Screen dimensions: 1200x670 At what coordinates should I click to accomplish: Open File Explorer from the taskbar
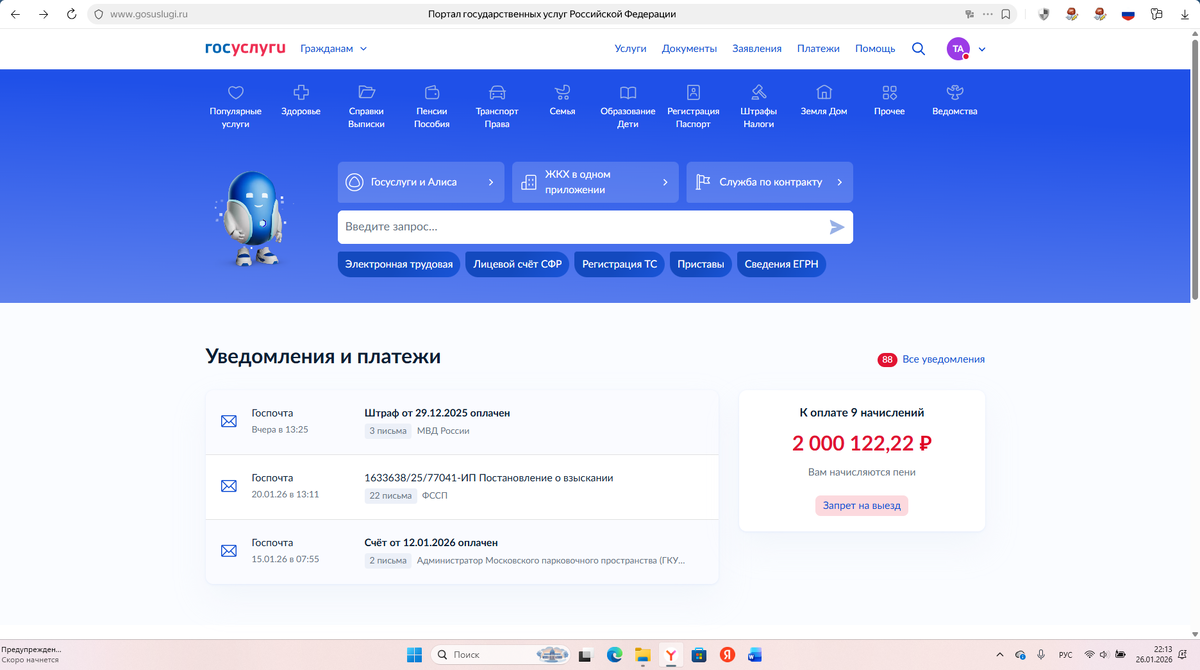[644, 655]
